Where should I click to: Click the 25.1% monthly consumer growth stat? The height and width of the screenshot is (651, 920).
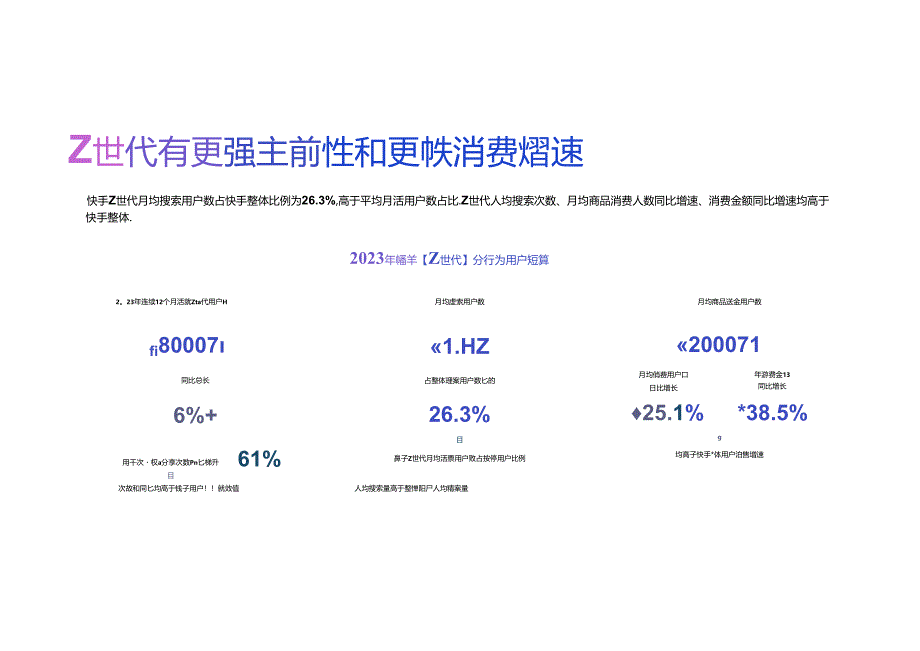[x=665, y=410]
